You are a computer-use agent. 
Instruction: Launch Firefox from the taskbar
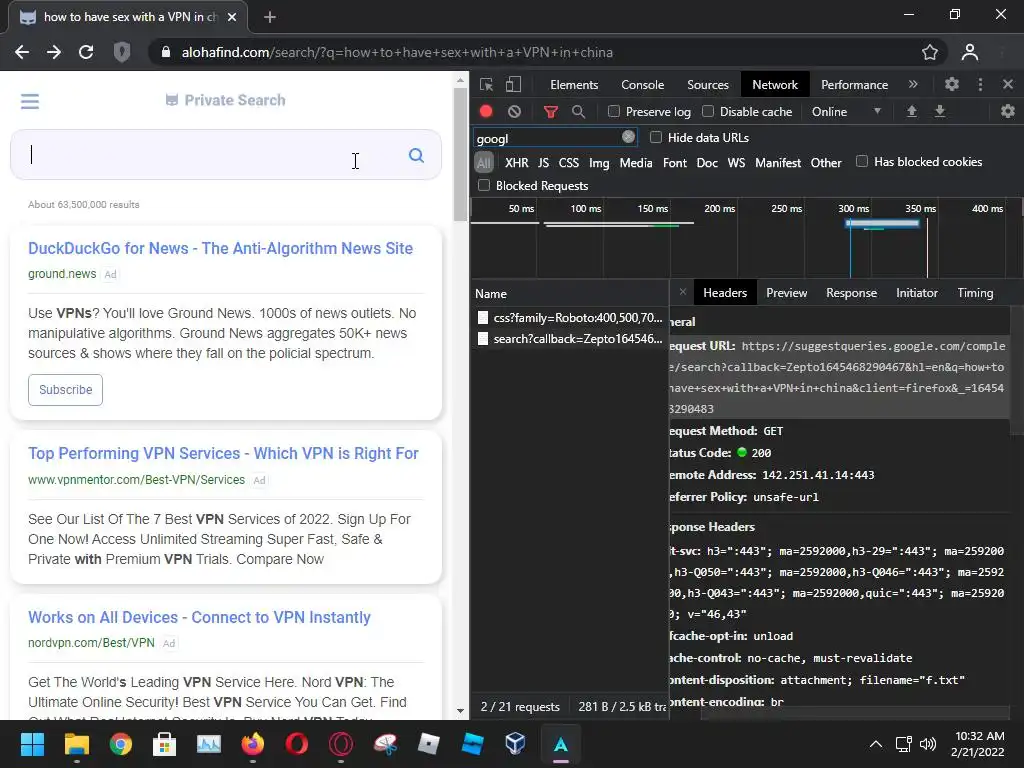[x=253, y=744]
